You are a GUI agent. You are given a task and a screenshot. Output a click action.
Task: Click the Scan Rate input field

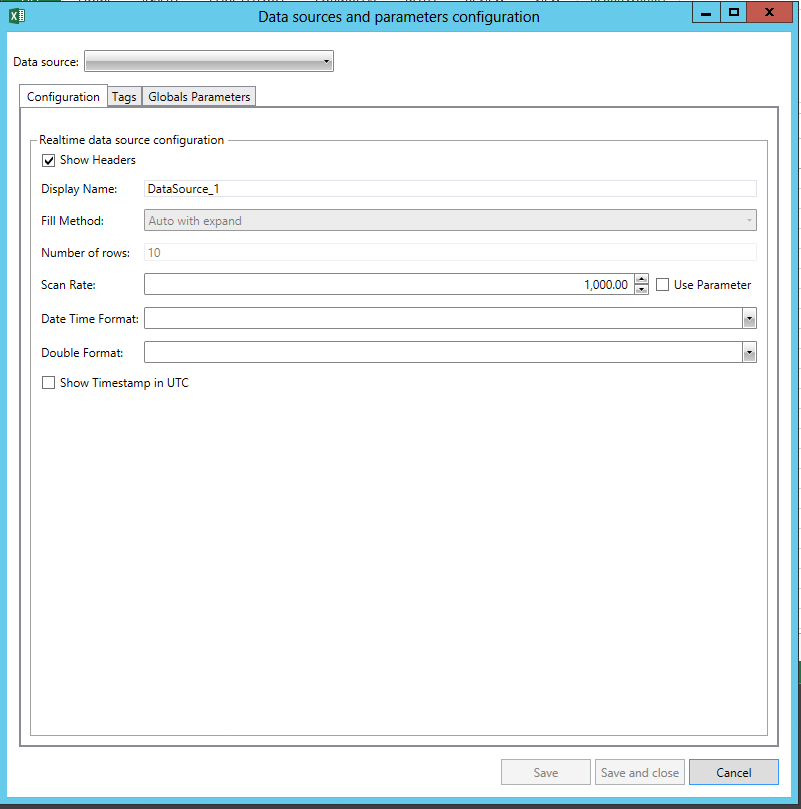[x=388, y=285]
